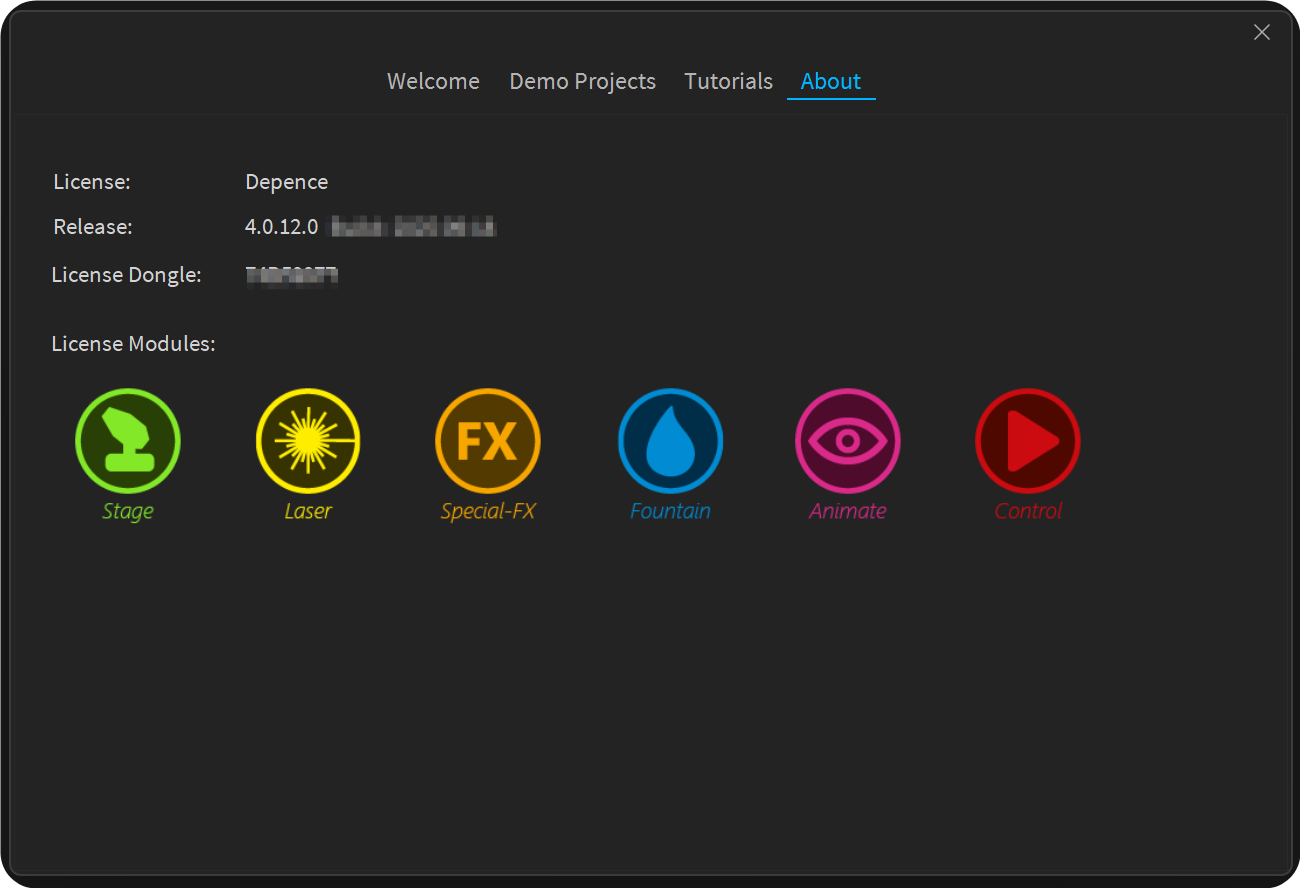
Task: Click the red Control play icon
Action: coord(1028,441)
